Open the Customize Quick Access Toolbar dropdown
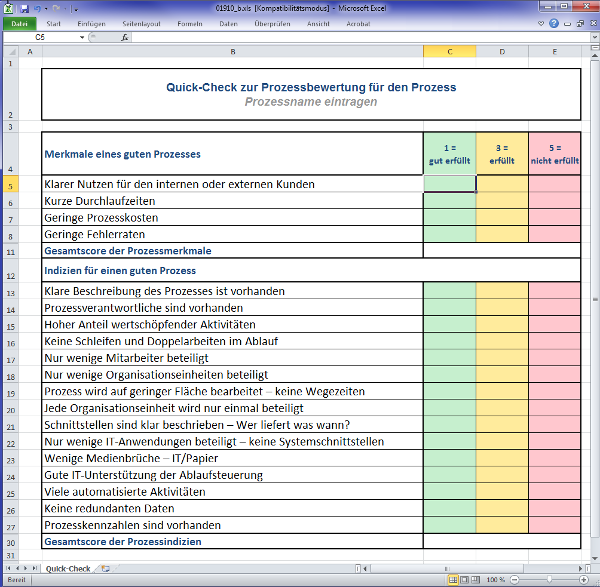 pyautogui.click(x=76, y=8)
